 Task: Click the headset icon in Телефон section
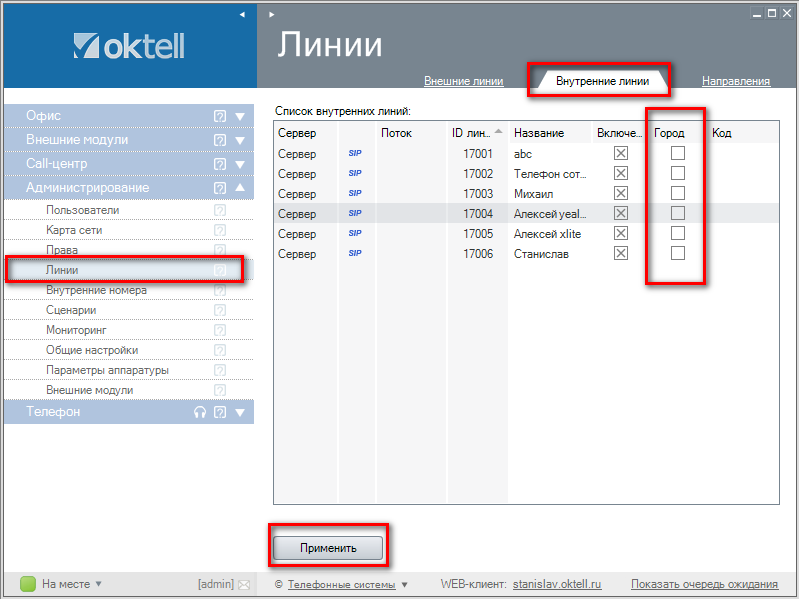coord(200,412)
